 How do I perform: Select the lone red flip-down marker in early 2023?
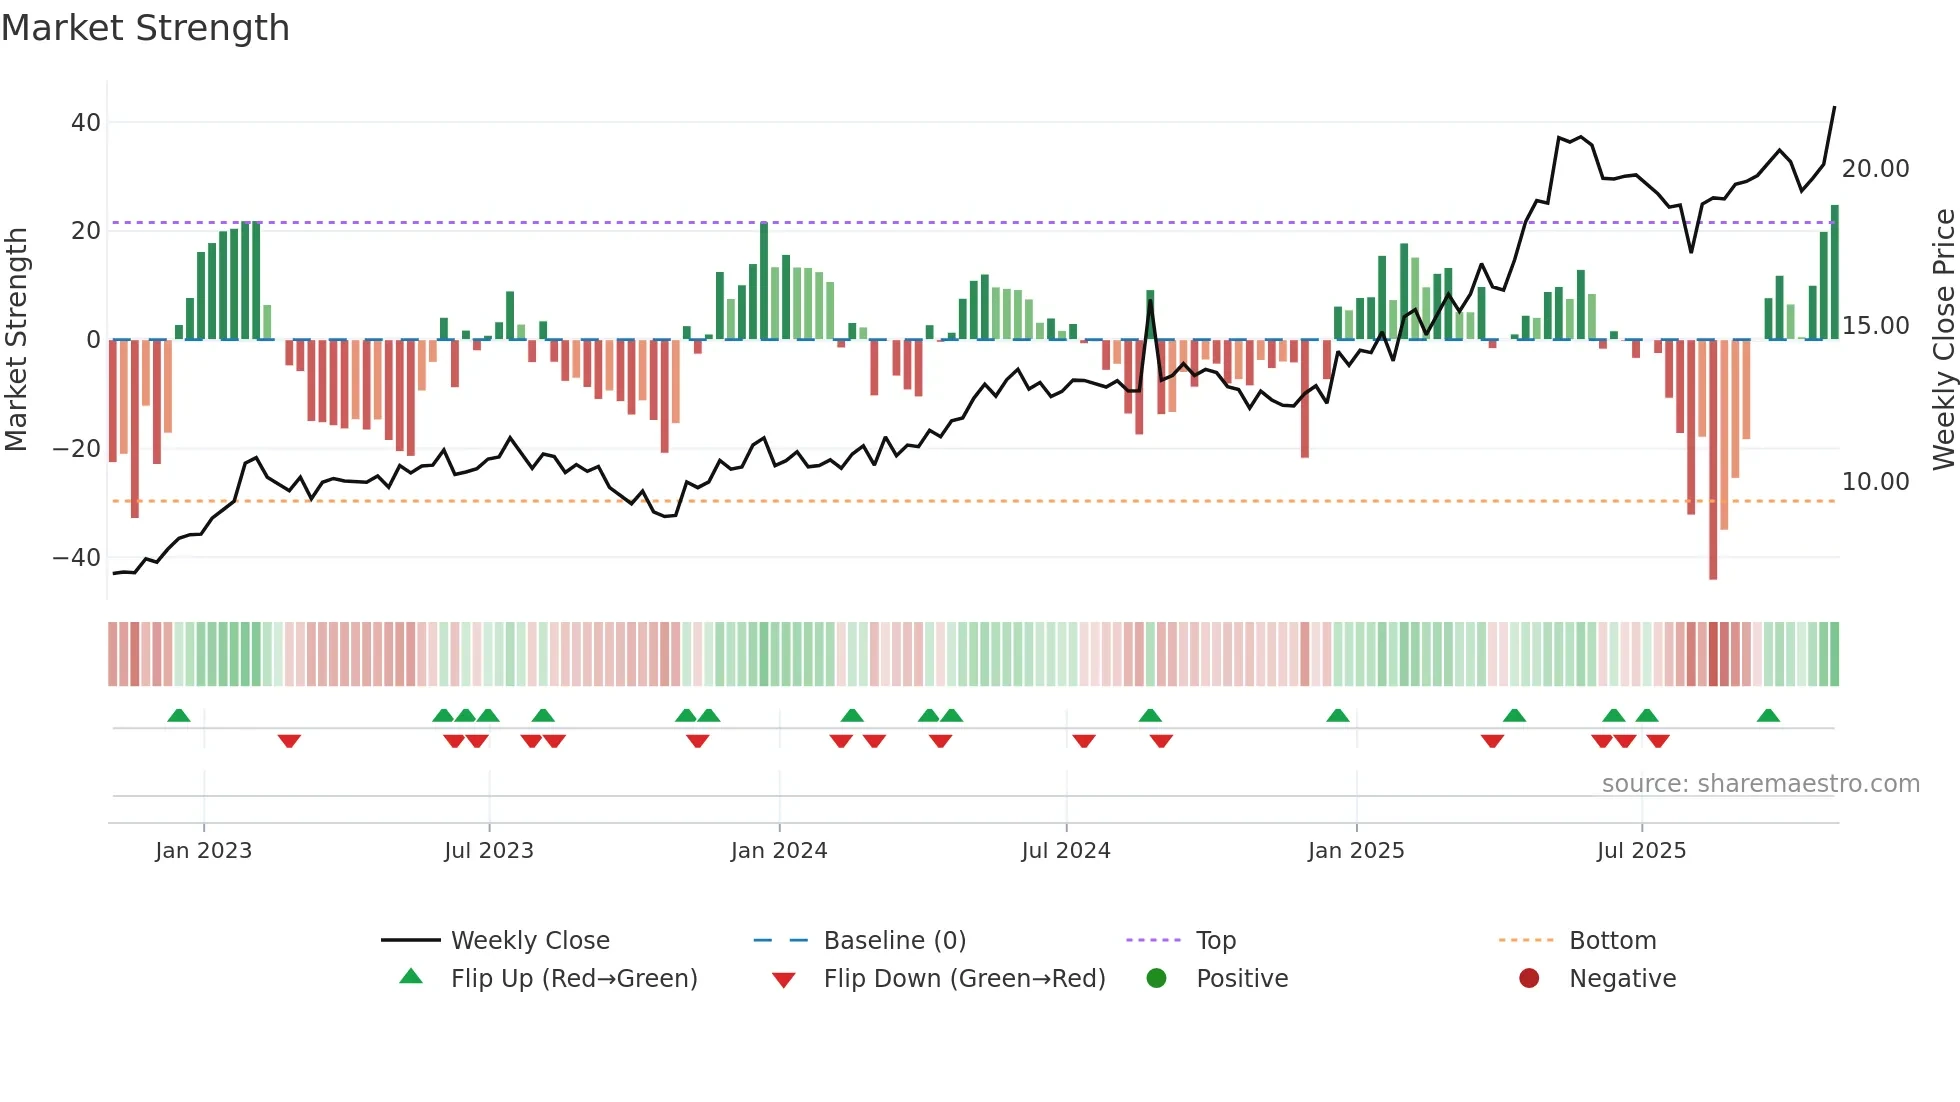pos(289,741)
